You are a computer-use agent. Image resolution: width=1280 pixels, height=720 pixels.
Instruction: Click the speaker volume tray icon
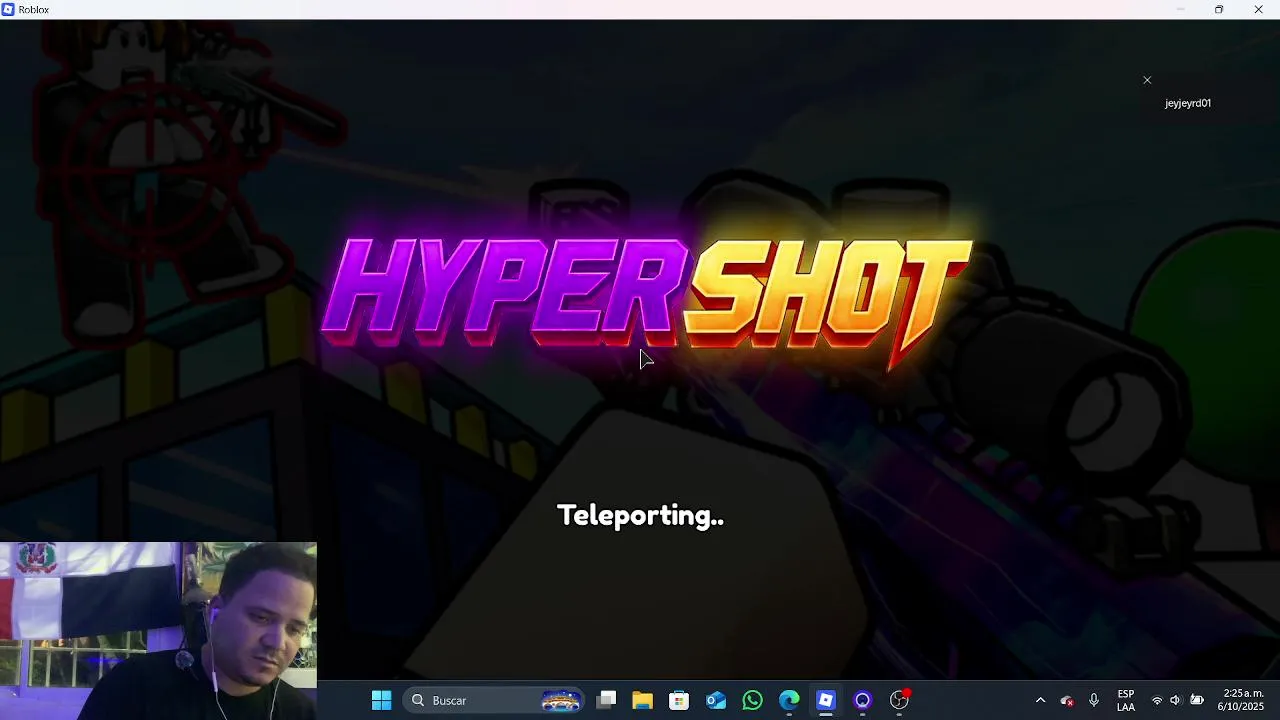pyautogui.click(x=1176, y=700)
